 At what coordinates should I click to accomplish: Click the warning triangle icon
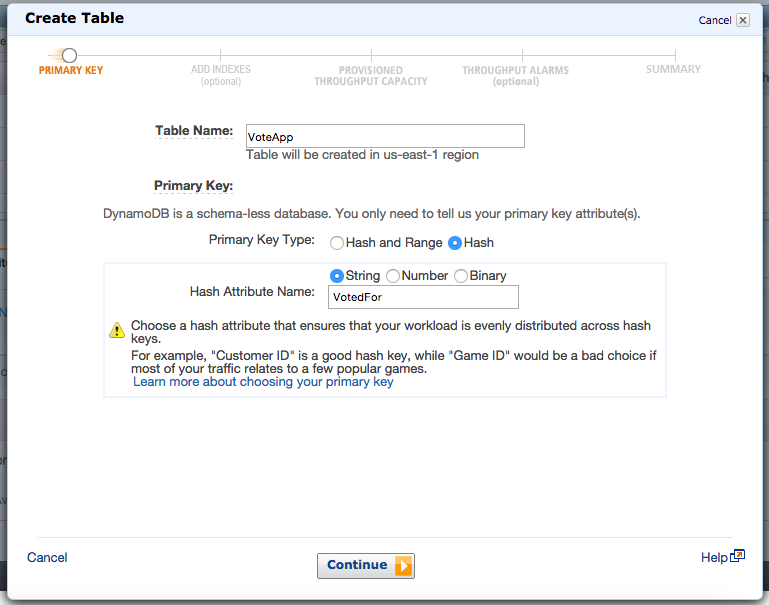117,330
